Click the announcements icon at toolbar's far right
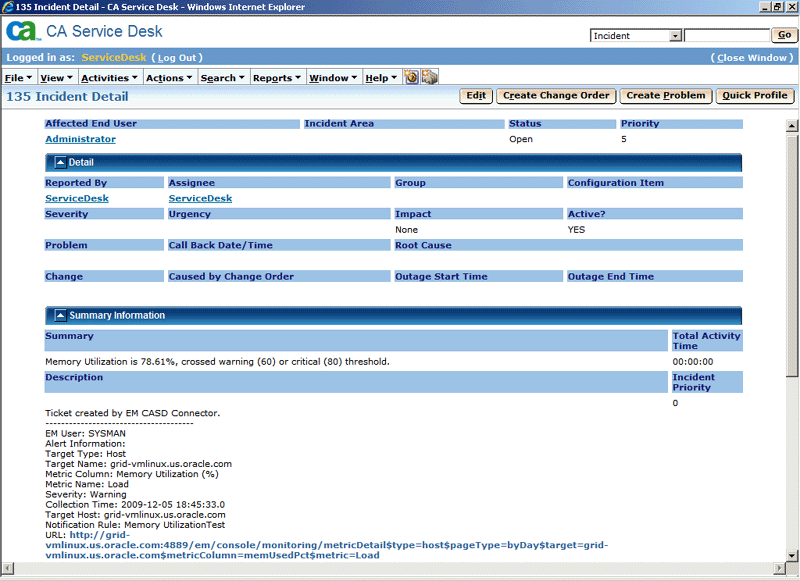 (427, 76)
